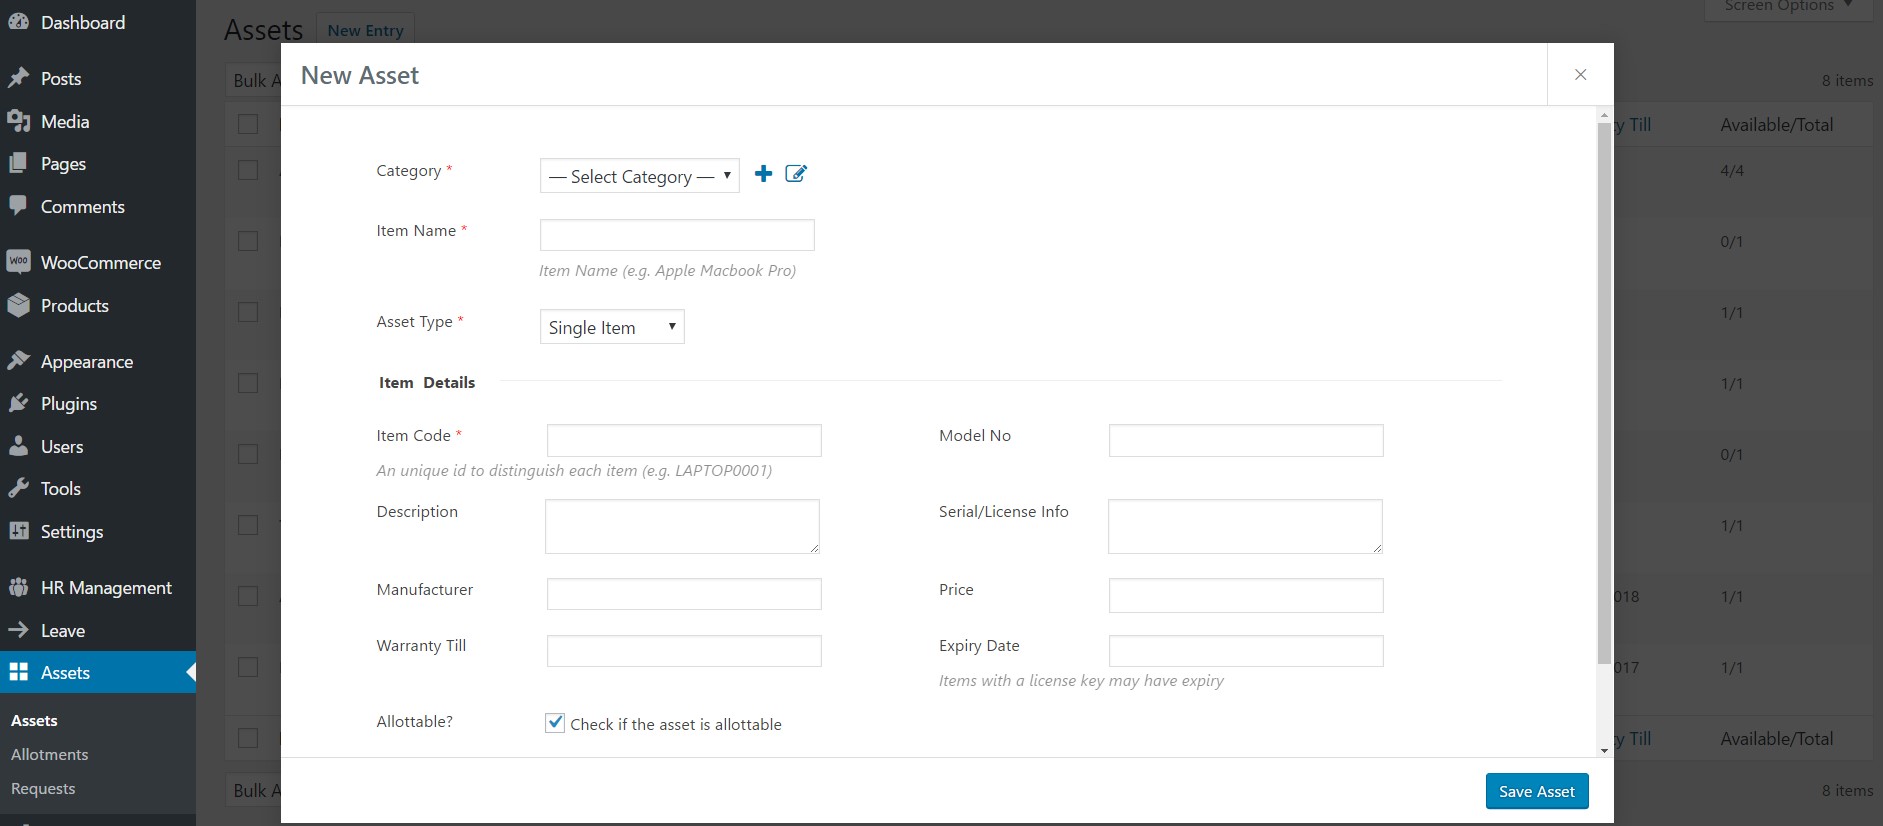
Task: Click the Plugins icon in sidebar
Action: tap(18, 404)
